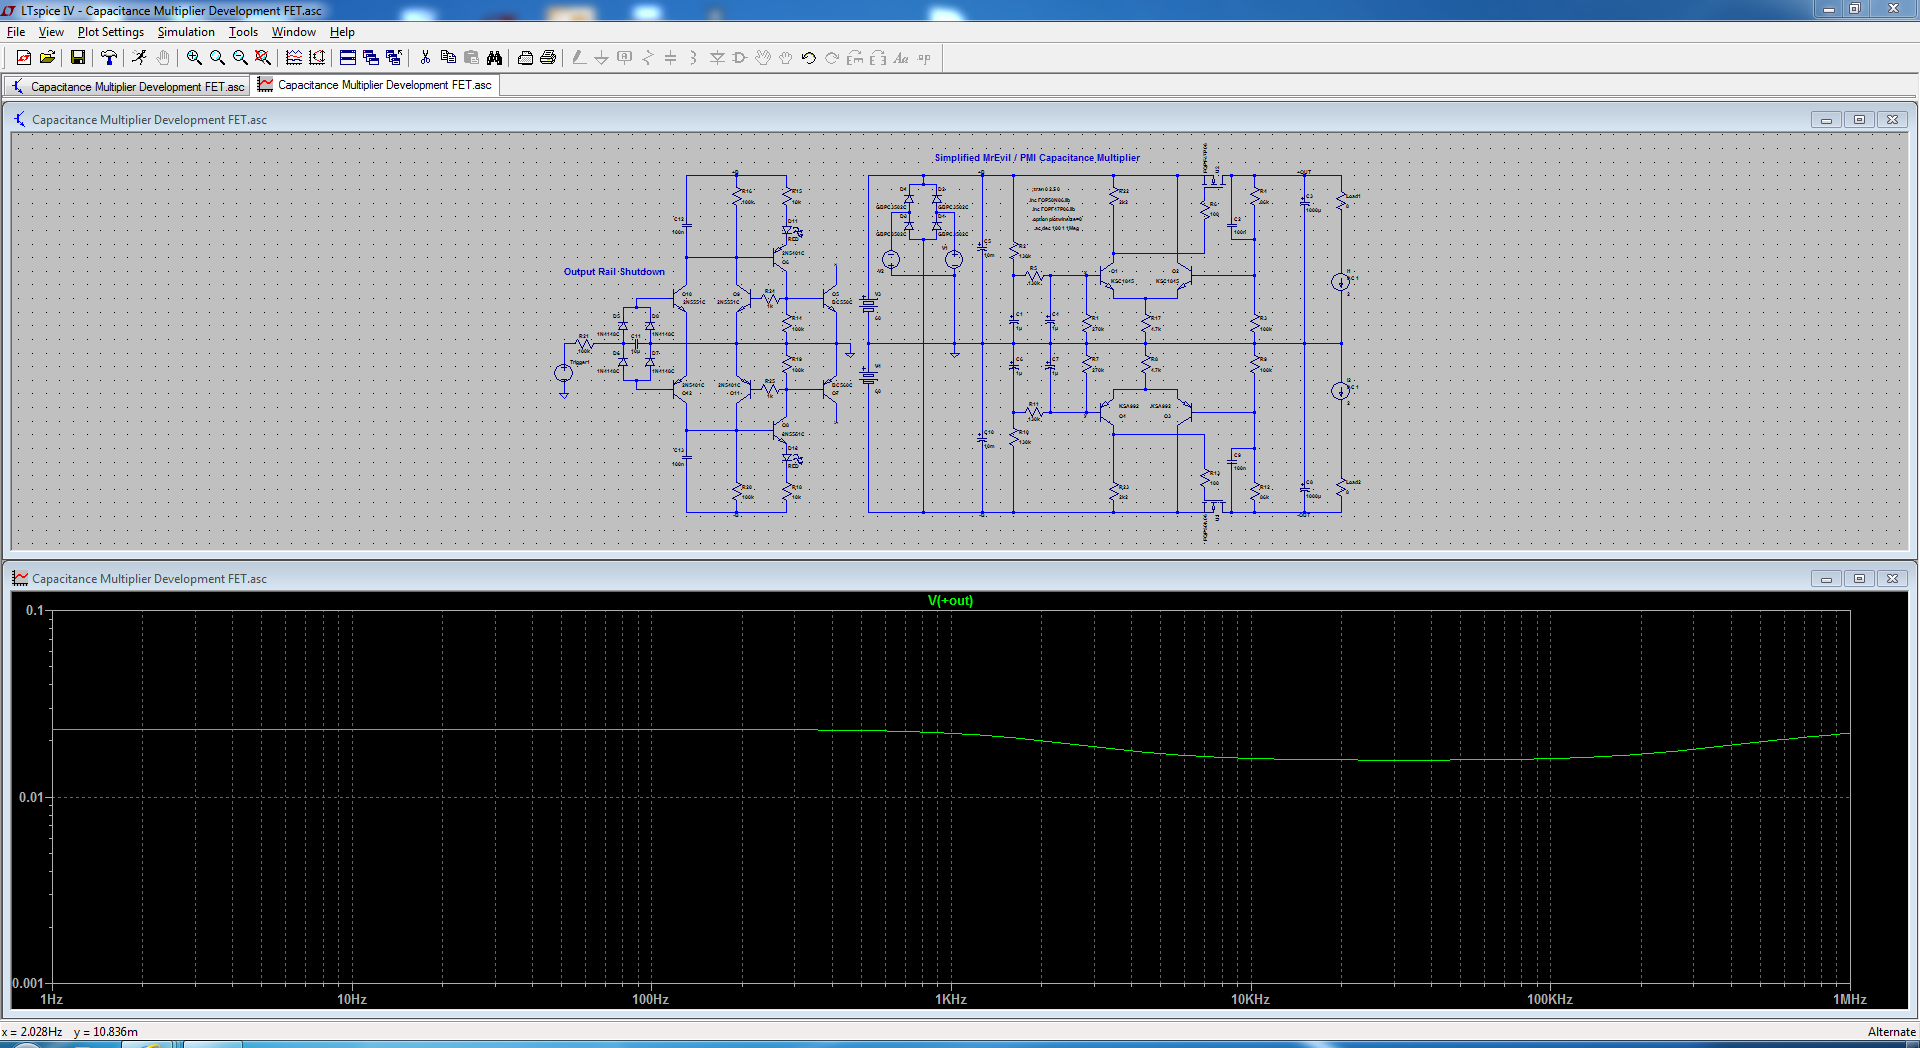
Task: Minimize the schematic child window
Action: pos(1826,120)
